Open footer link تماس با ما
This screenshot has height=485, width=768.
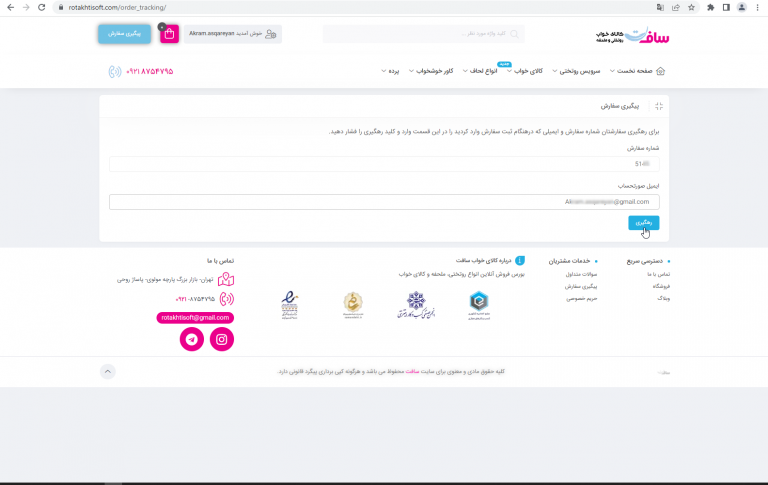[658, 274]
